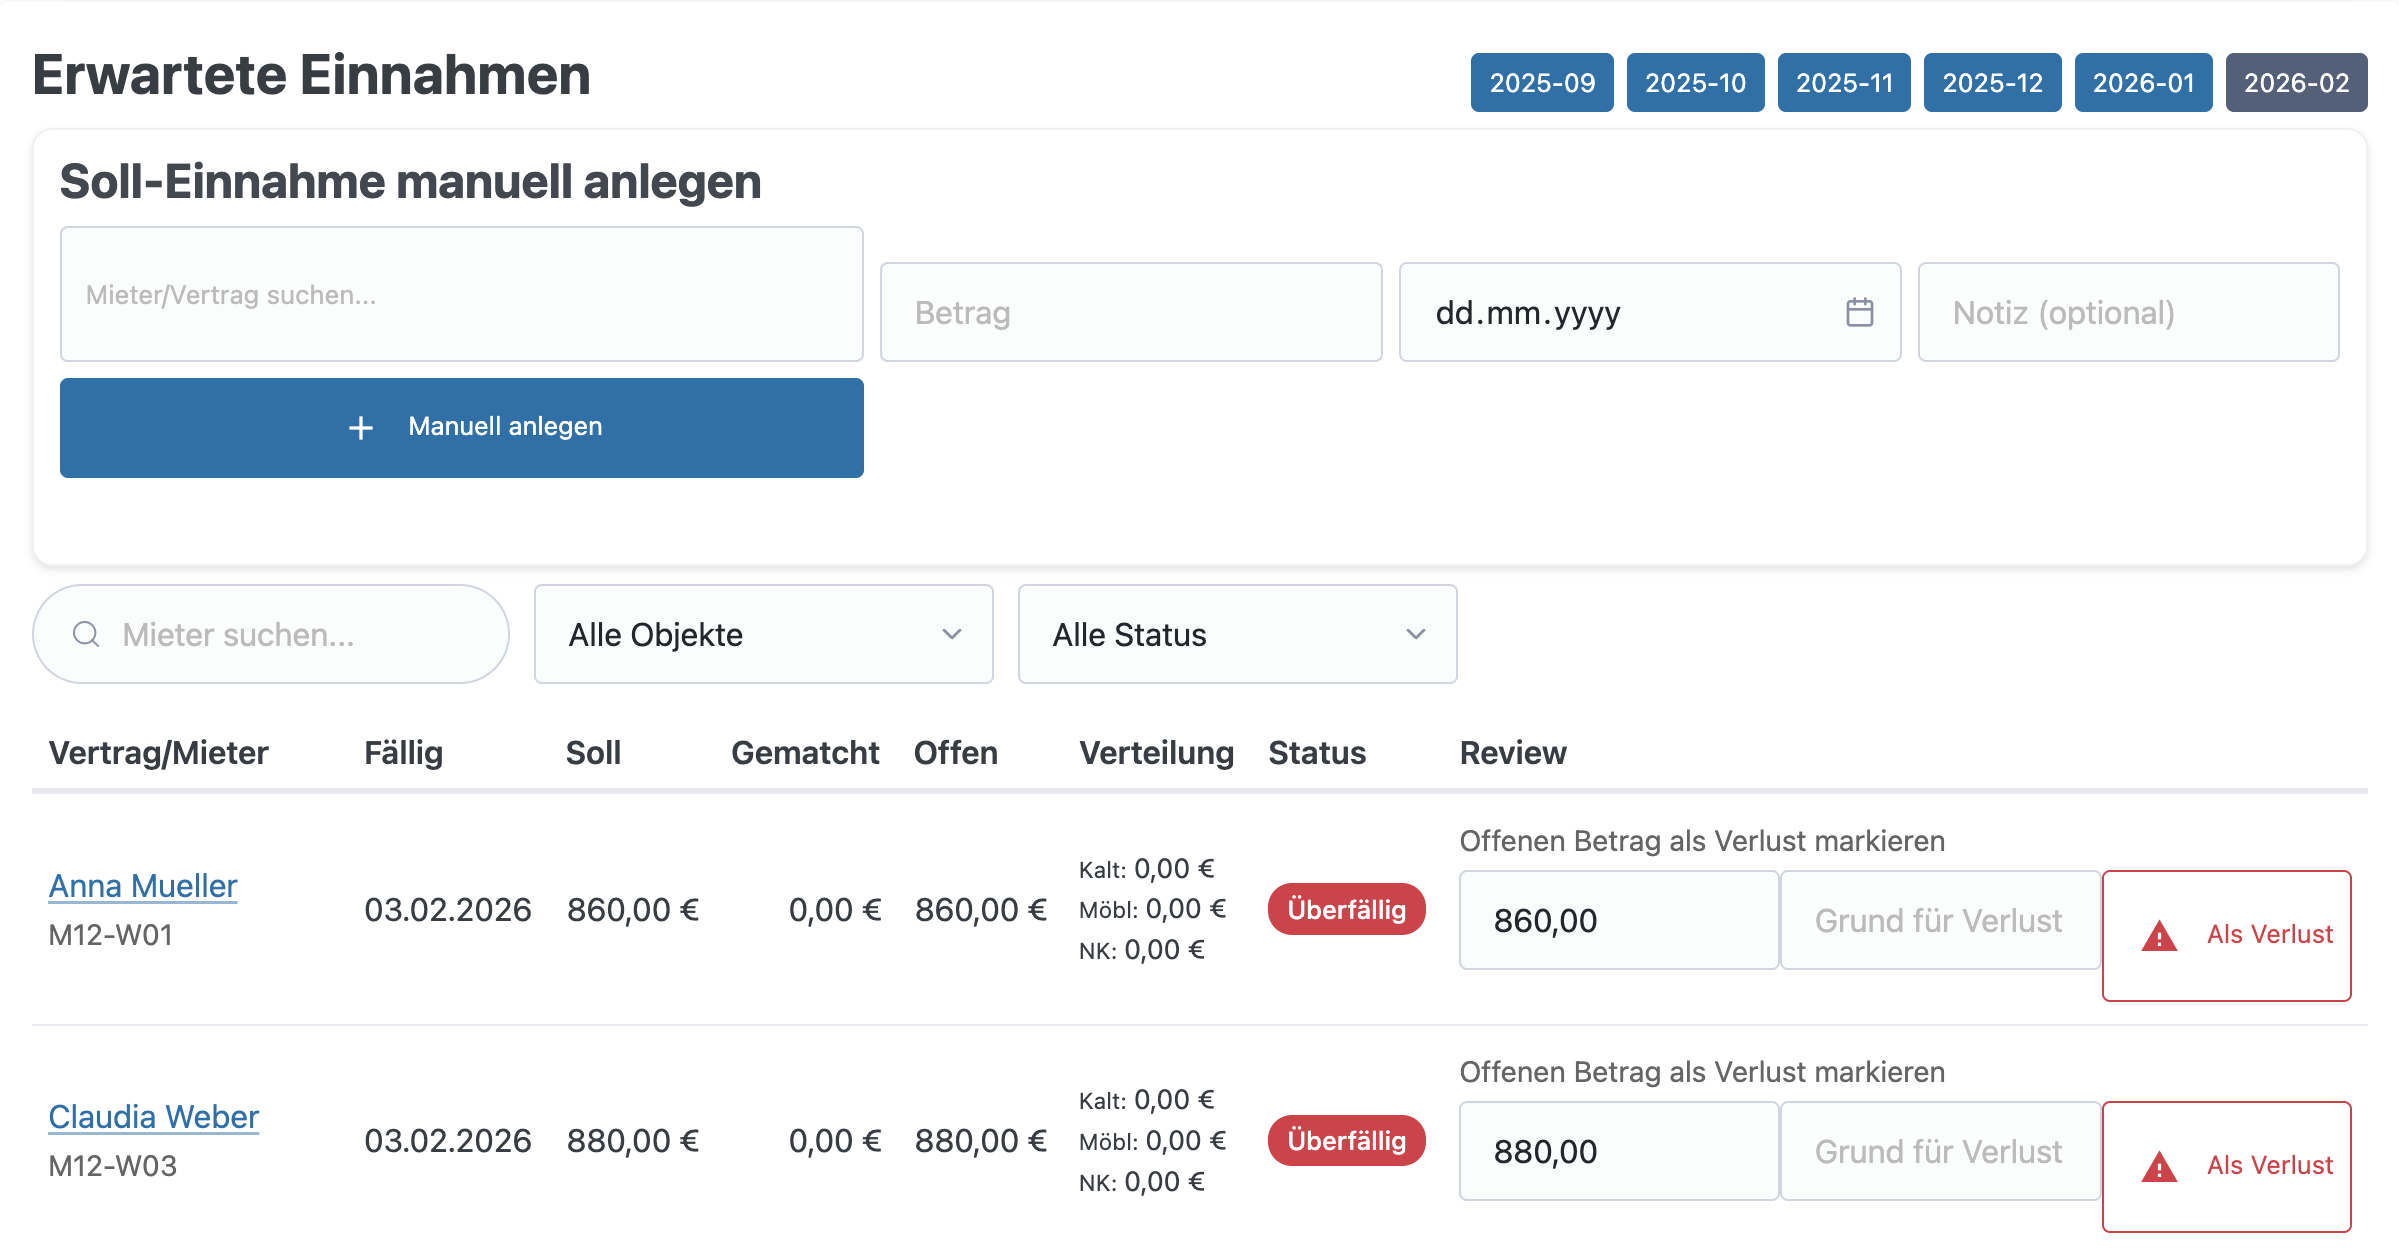Viewport: 2399px width, 1248px height.
Task: Click the calendar icon in date field
Action: coord(1859,312)
